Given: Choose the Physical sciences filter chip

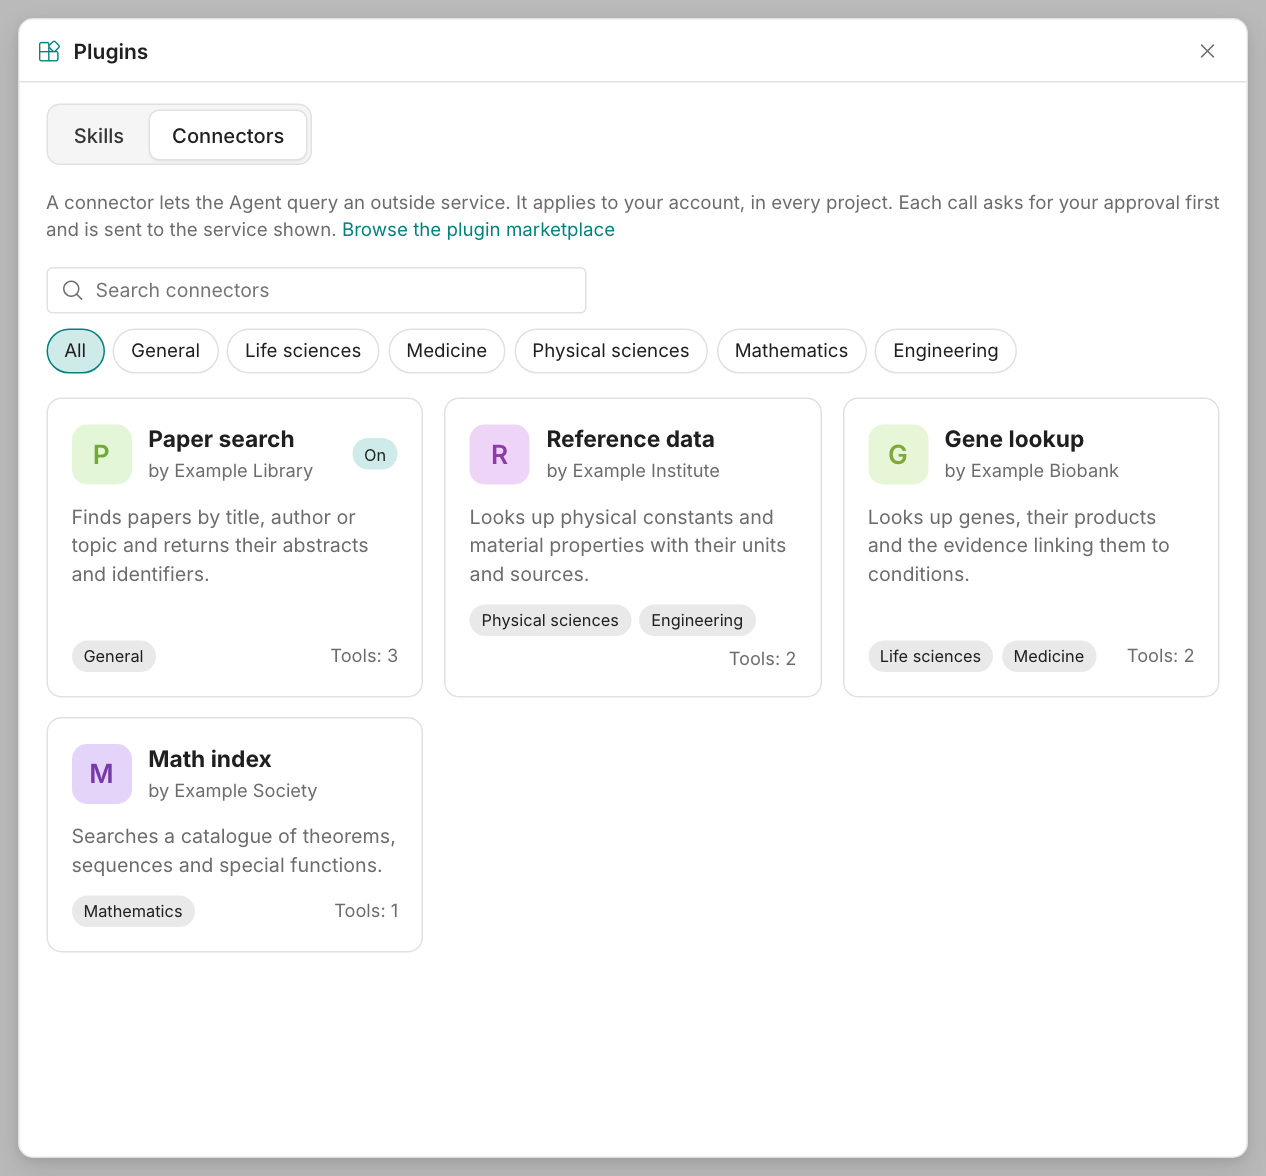Looking at the screenshot, I should point(611,351).
